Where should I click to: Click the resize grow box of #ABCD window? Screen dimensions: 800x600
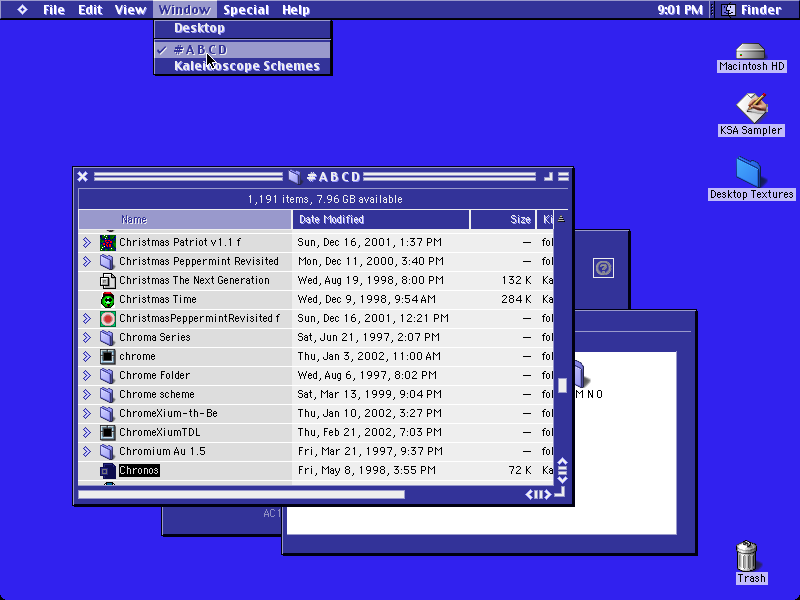560,493
